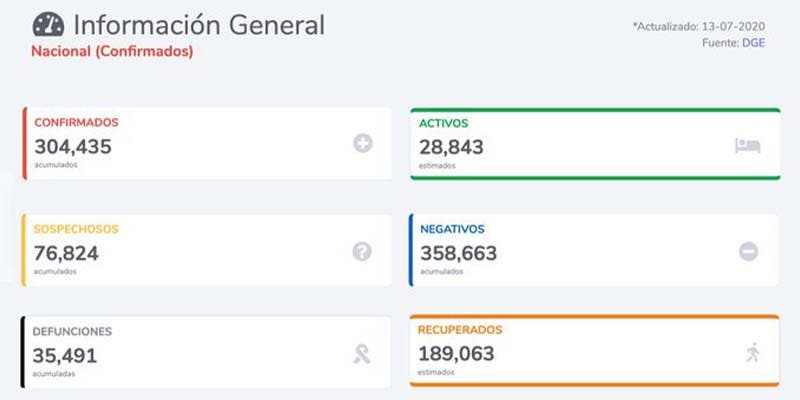The image size is (800, 400).
Task: Select the Sospechosos 76,824 card
Action: pos(206,250)
